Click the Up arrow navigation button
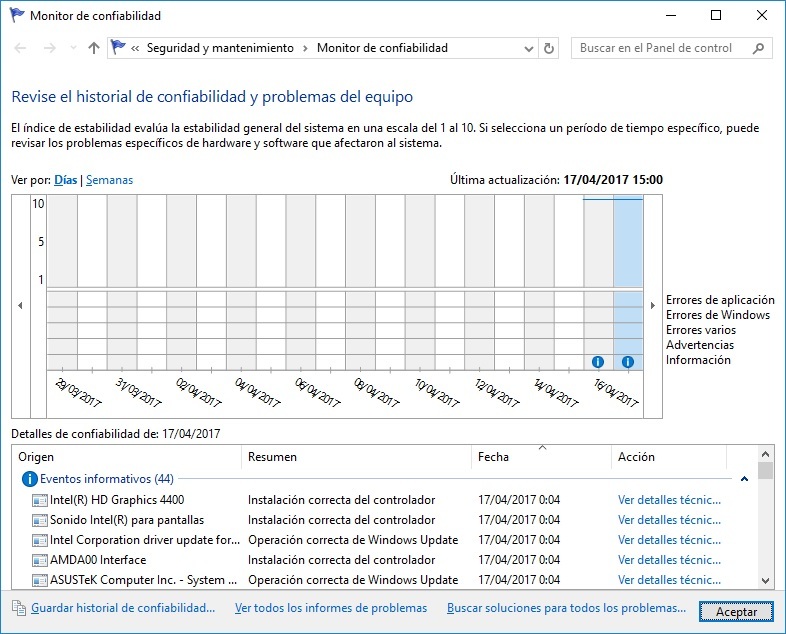The height and width of the screenshot is (634, 786). click(94, 48)
